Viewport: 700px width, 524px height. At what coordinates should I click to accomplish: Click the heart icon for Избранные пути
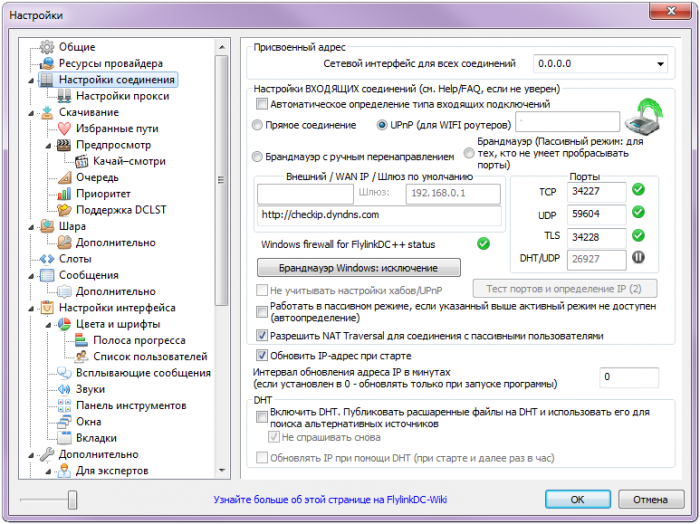pos(65,129)
